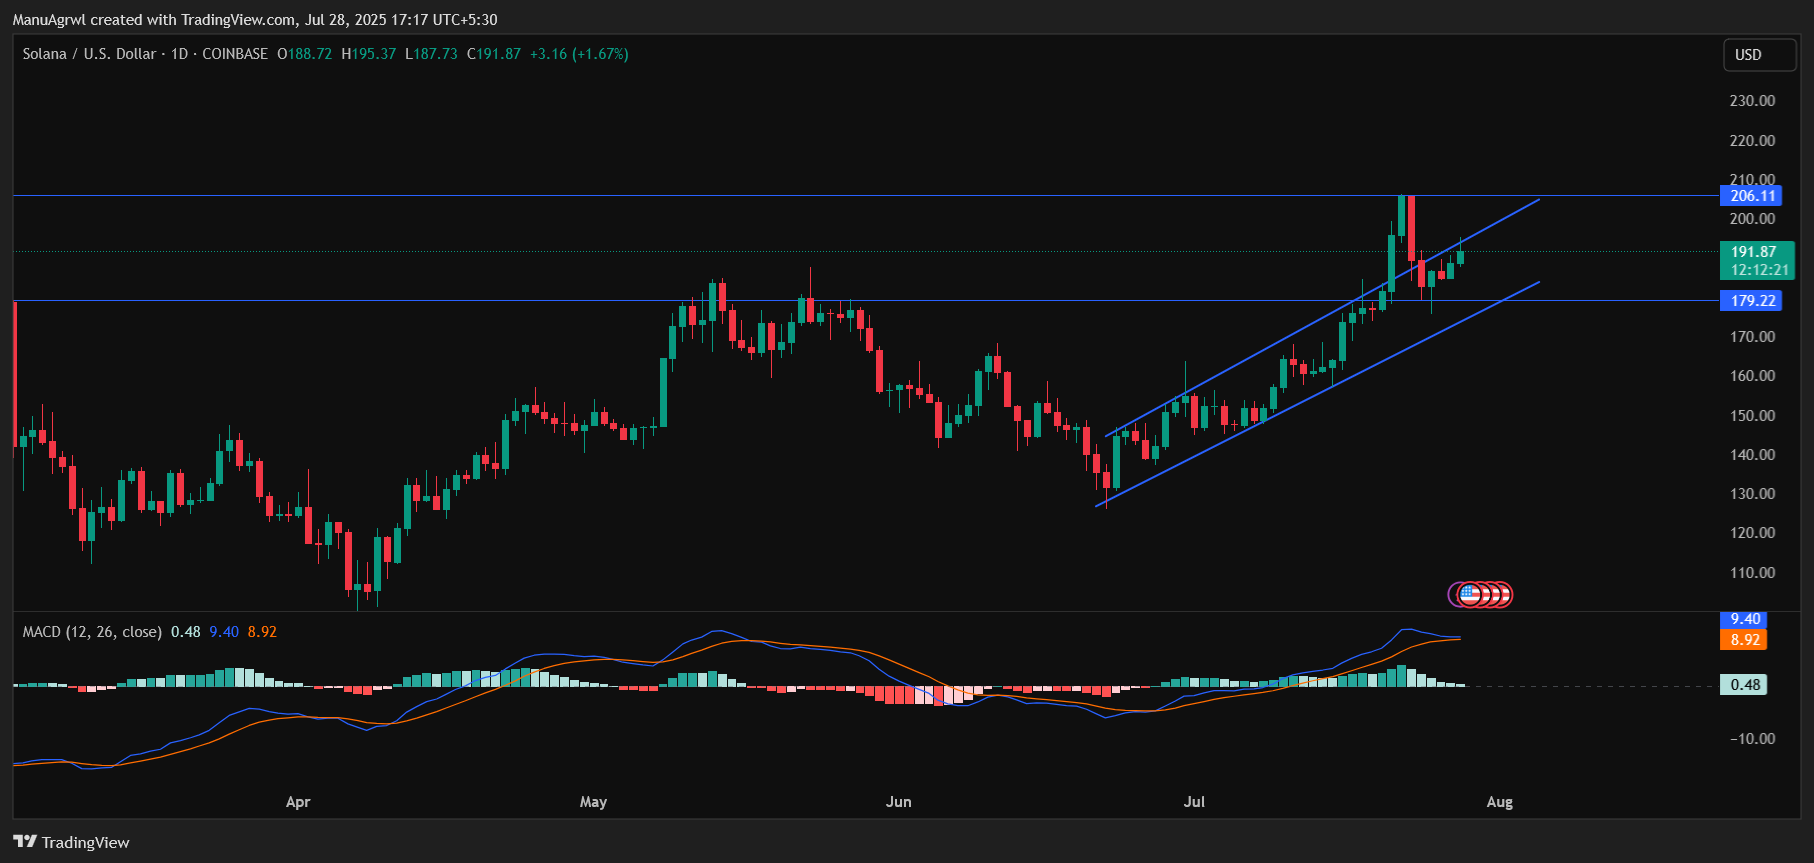Click the open price O188.72 value

pos(305,54)
